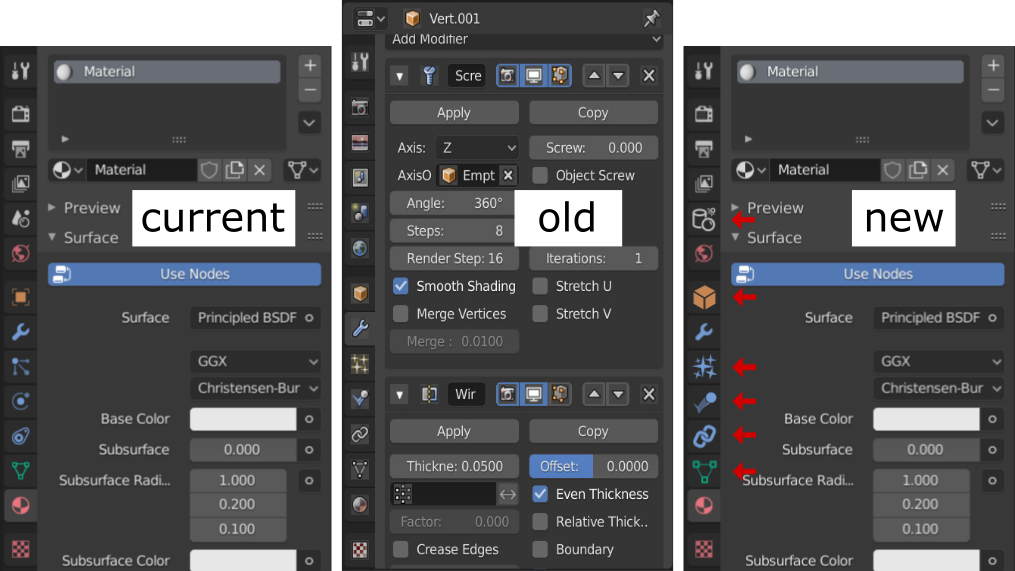This screenshot has width=1015, height=571.
Task: Open Constraints chain tab in old panel
Action: click(360, 433)
